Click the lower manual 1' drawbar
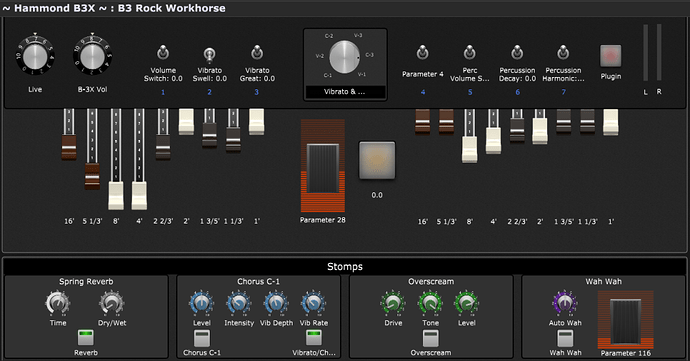 (611, 122)
